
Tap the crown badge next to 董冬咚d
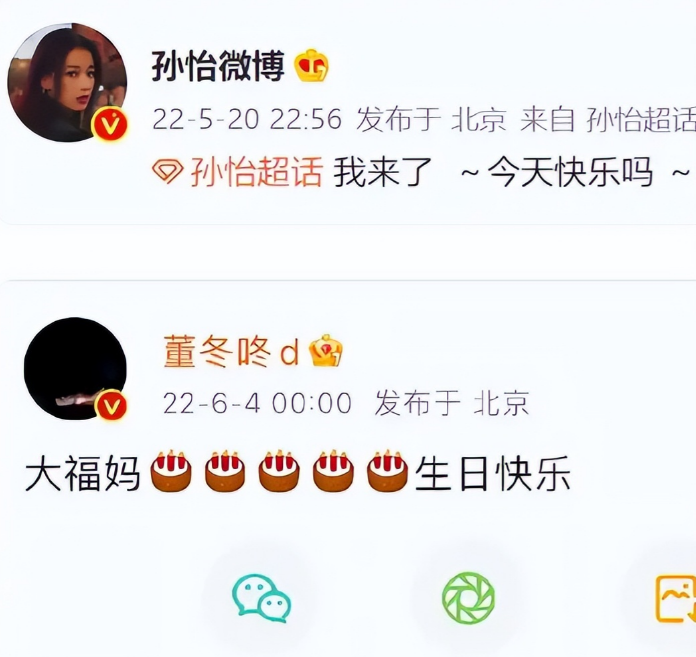tap(326, 350)
